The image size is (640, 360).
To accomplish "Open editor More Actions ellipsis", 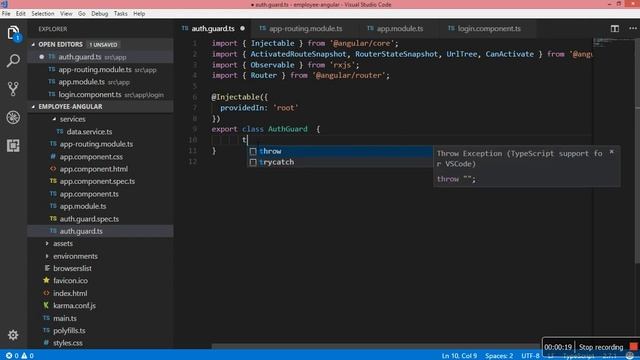I will tap(633, 29).
